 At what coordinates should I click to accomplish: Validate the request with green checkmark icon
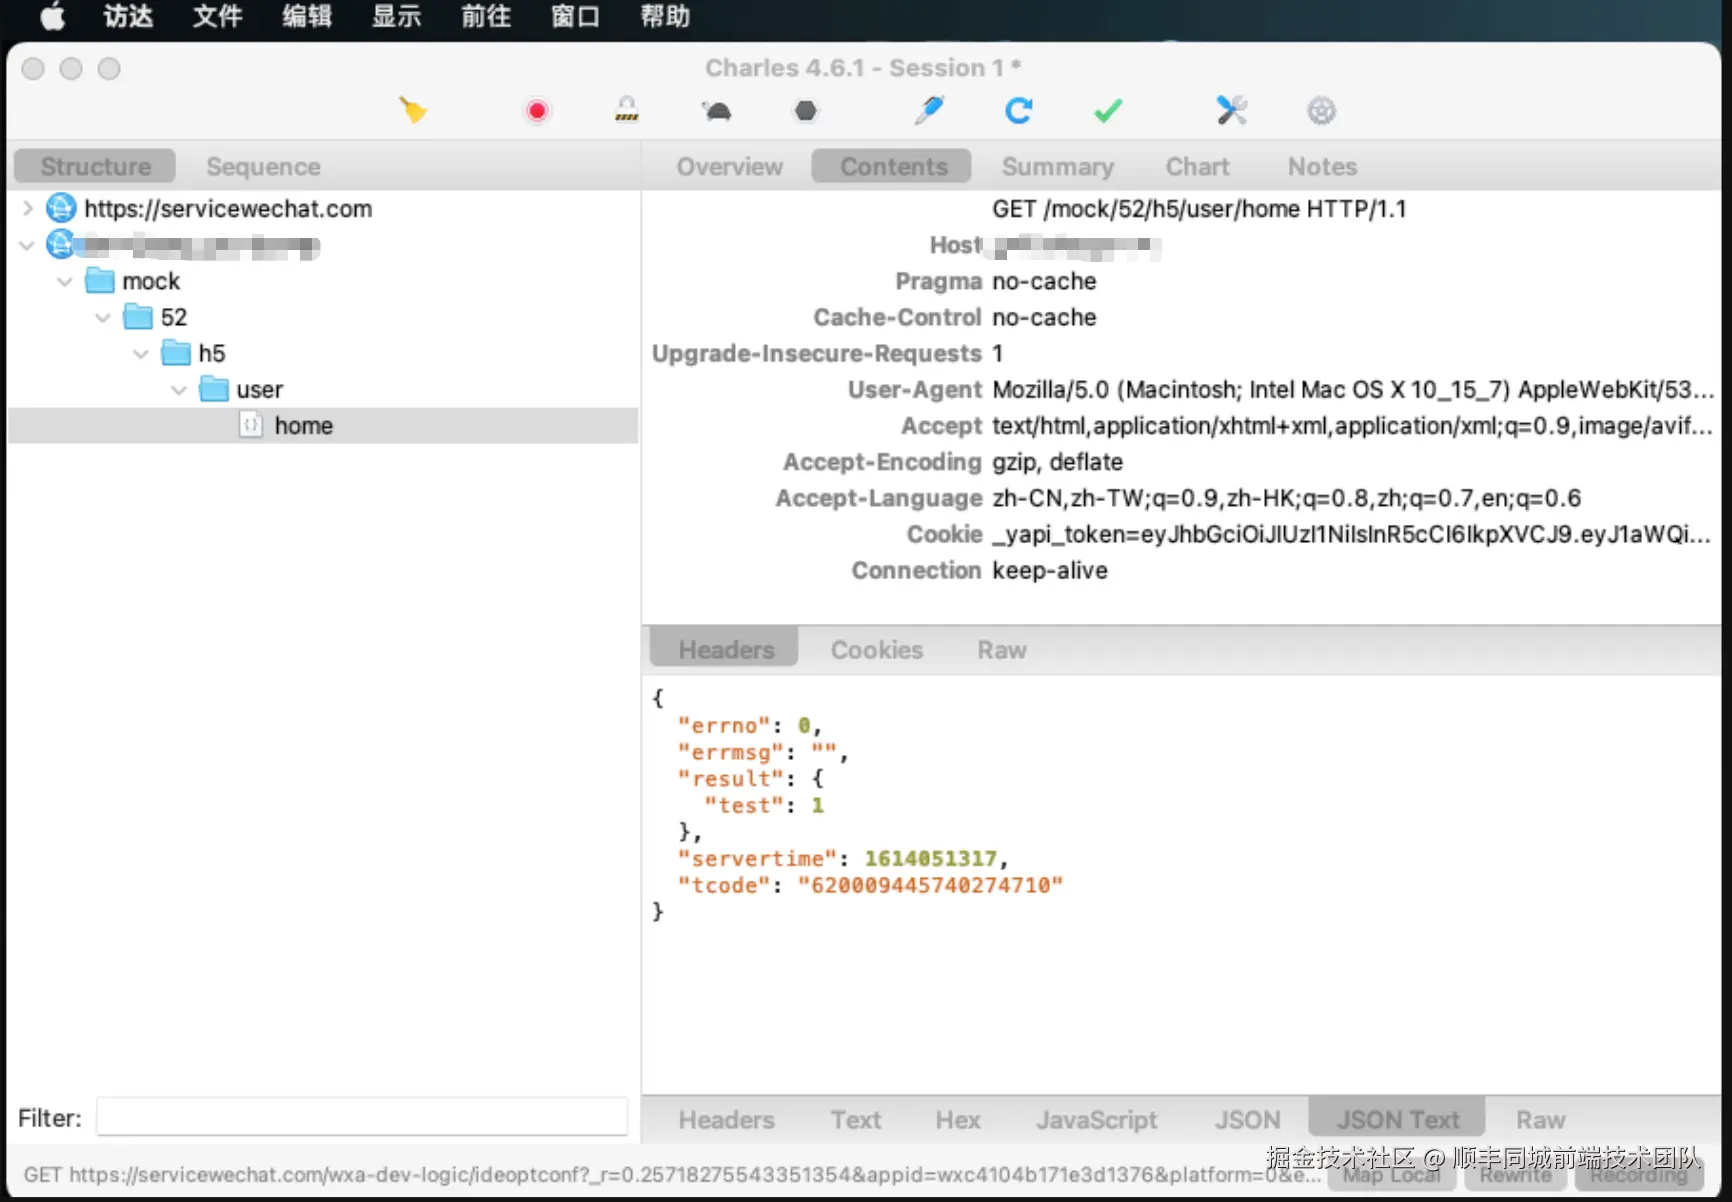point(1108,110)
